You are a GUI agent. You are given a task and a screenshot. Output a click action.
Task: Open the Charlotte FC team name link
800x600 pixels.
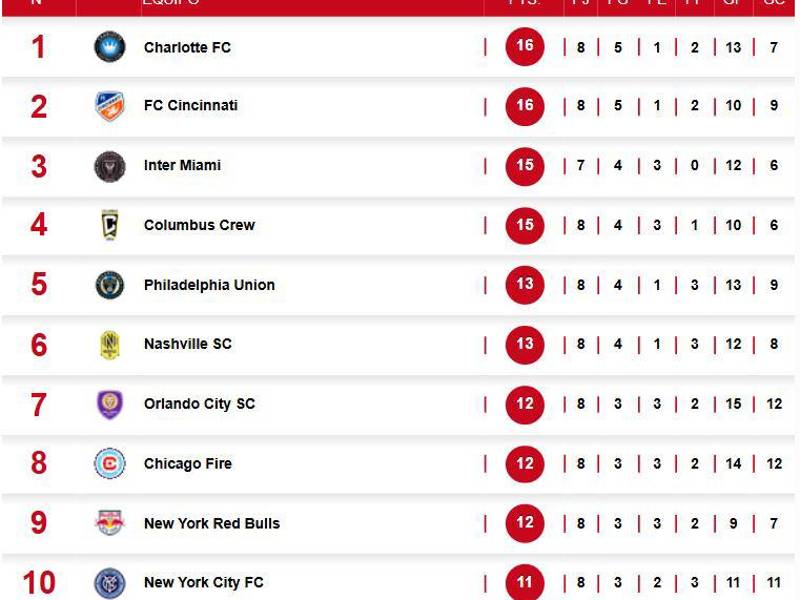pos(190,47)
